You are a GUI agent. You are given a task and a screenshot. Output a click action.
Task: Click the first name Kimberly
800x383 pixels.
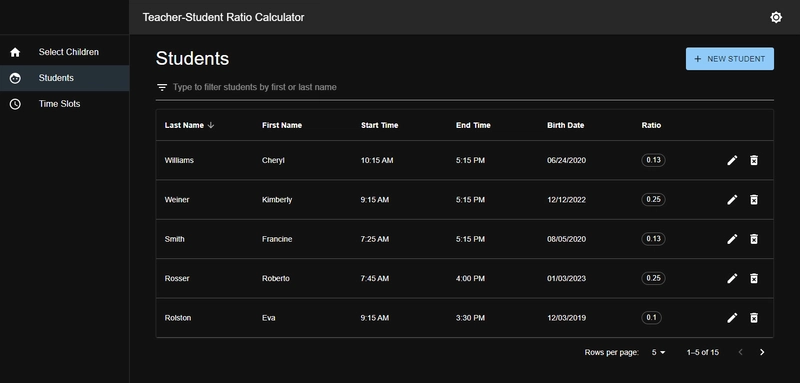pyautogui.click(x=277, y=199)
